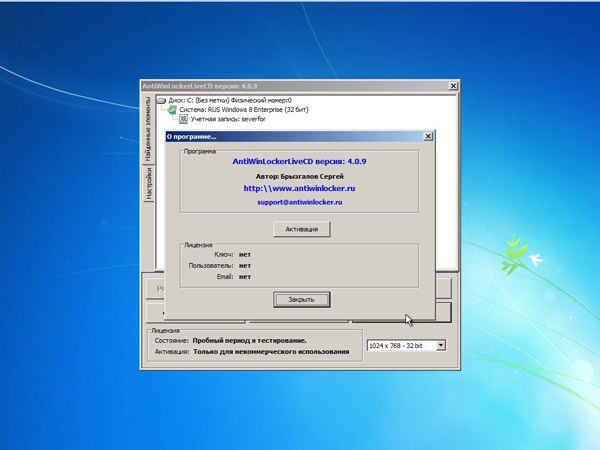This screenshot has height=450, width=600.
Task: Click the support@antiwinlocker.ru email link
Action: pyautogui.click(x=301, y=202)
